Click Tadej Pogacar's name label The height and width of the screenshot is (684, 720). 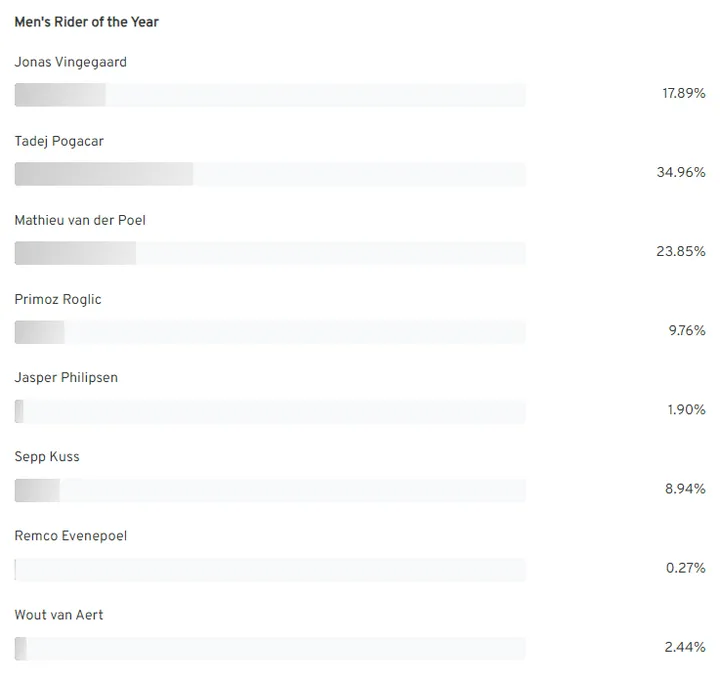coord(59,141)
